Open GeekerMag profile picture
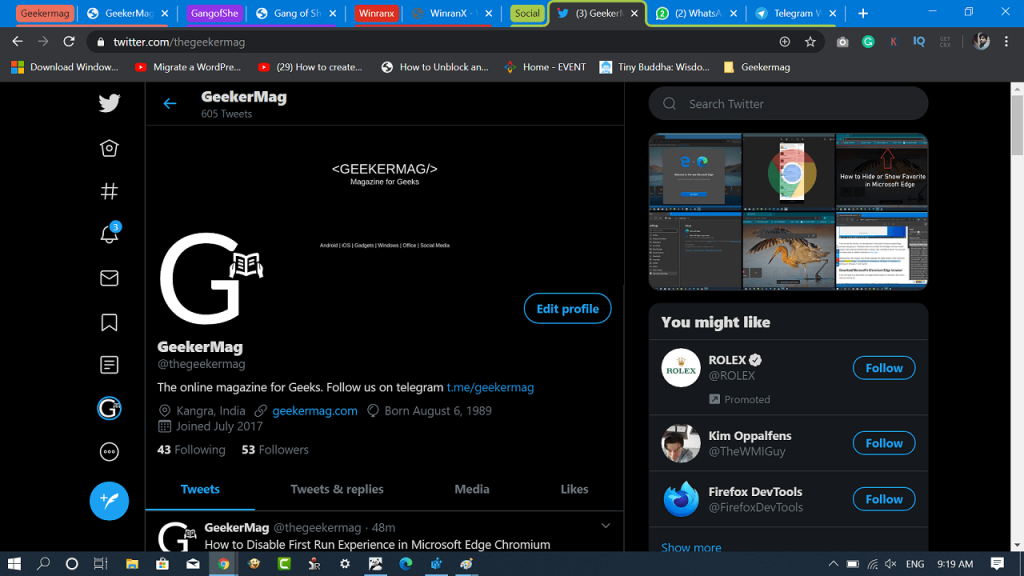 pos(212,278)
